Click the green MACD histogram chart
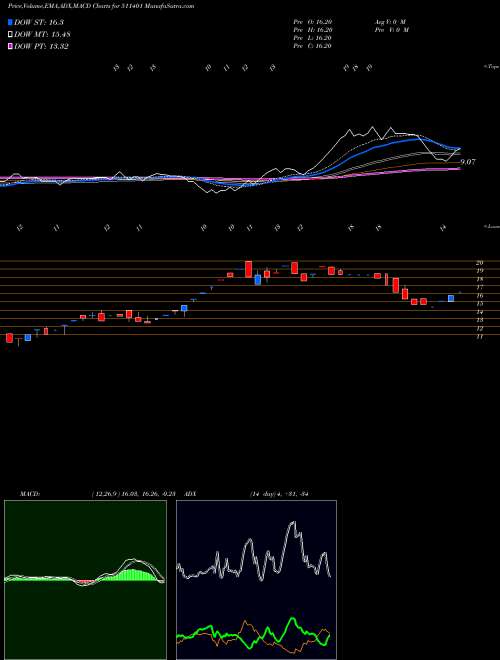This screenshot has height=660, width=500. [x=85, y=580]
